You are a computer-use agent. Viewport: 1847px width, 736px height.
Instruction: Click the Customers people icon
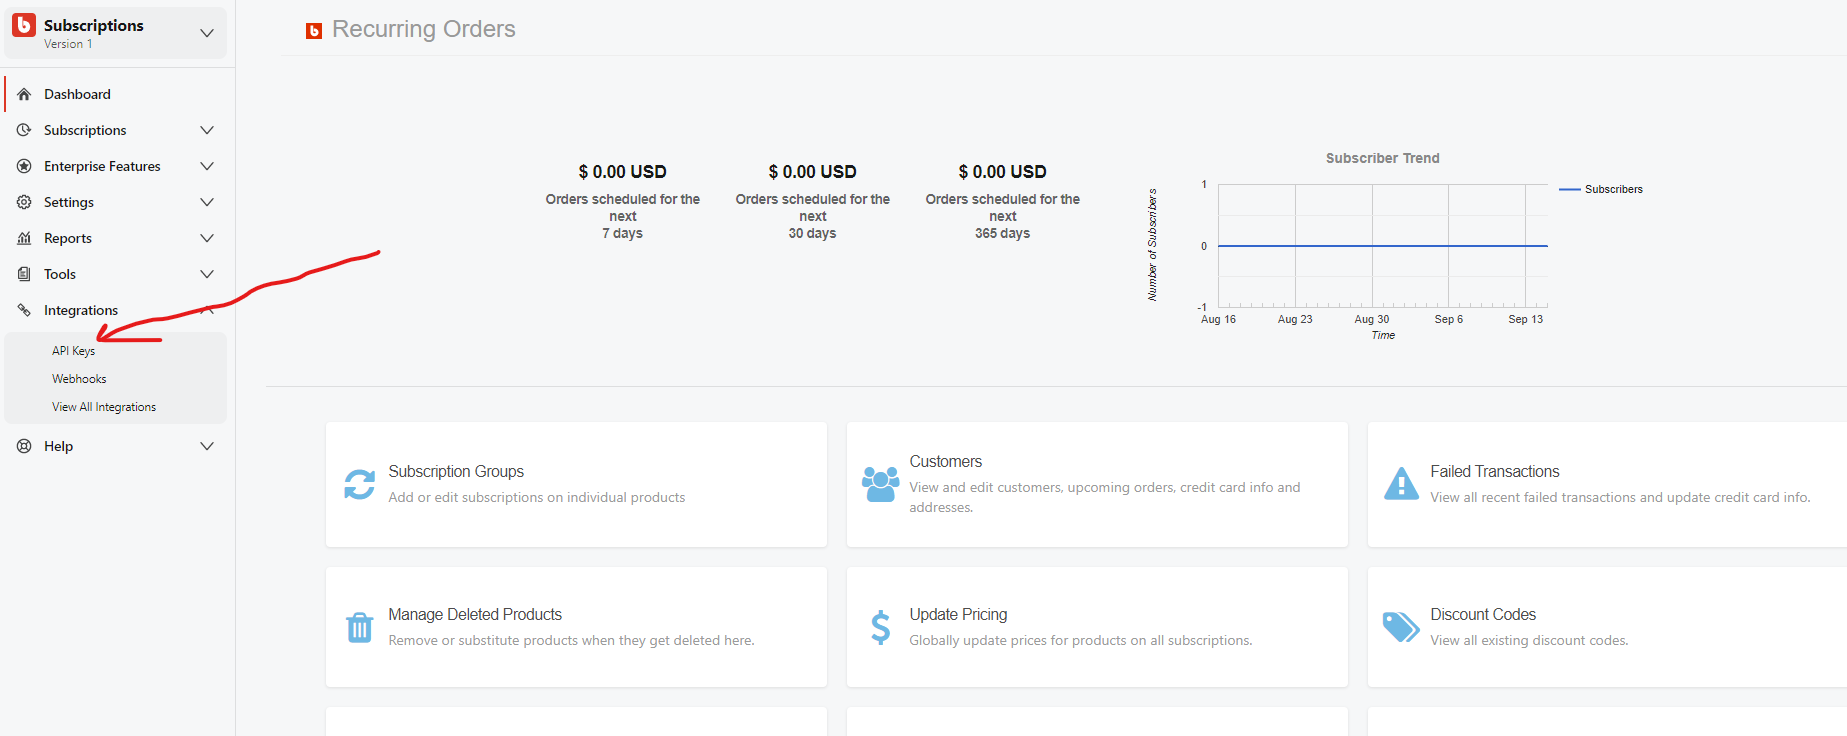[x=880, y=484]
